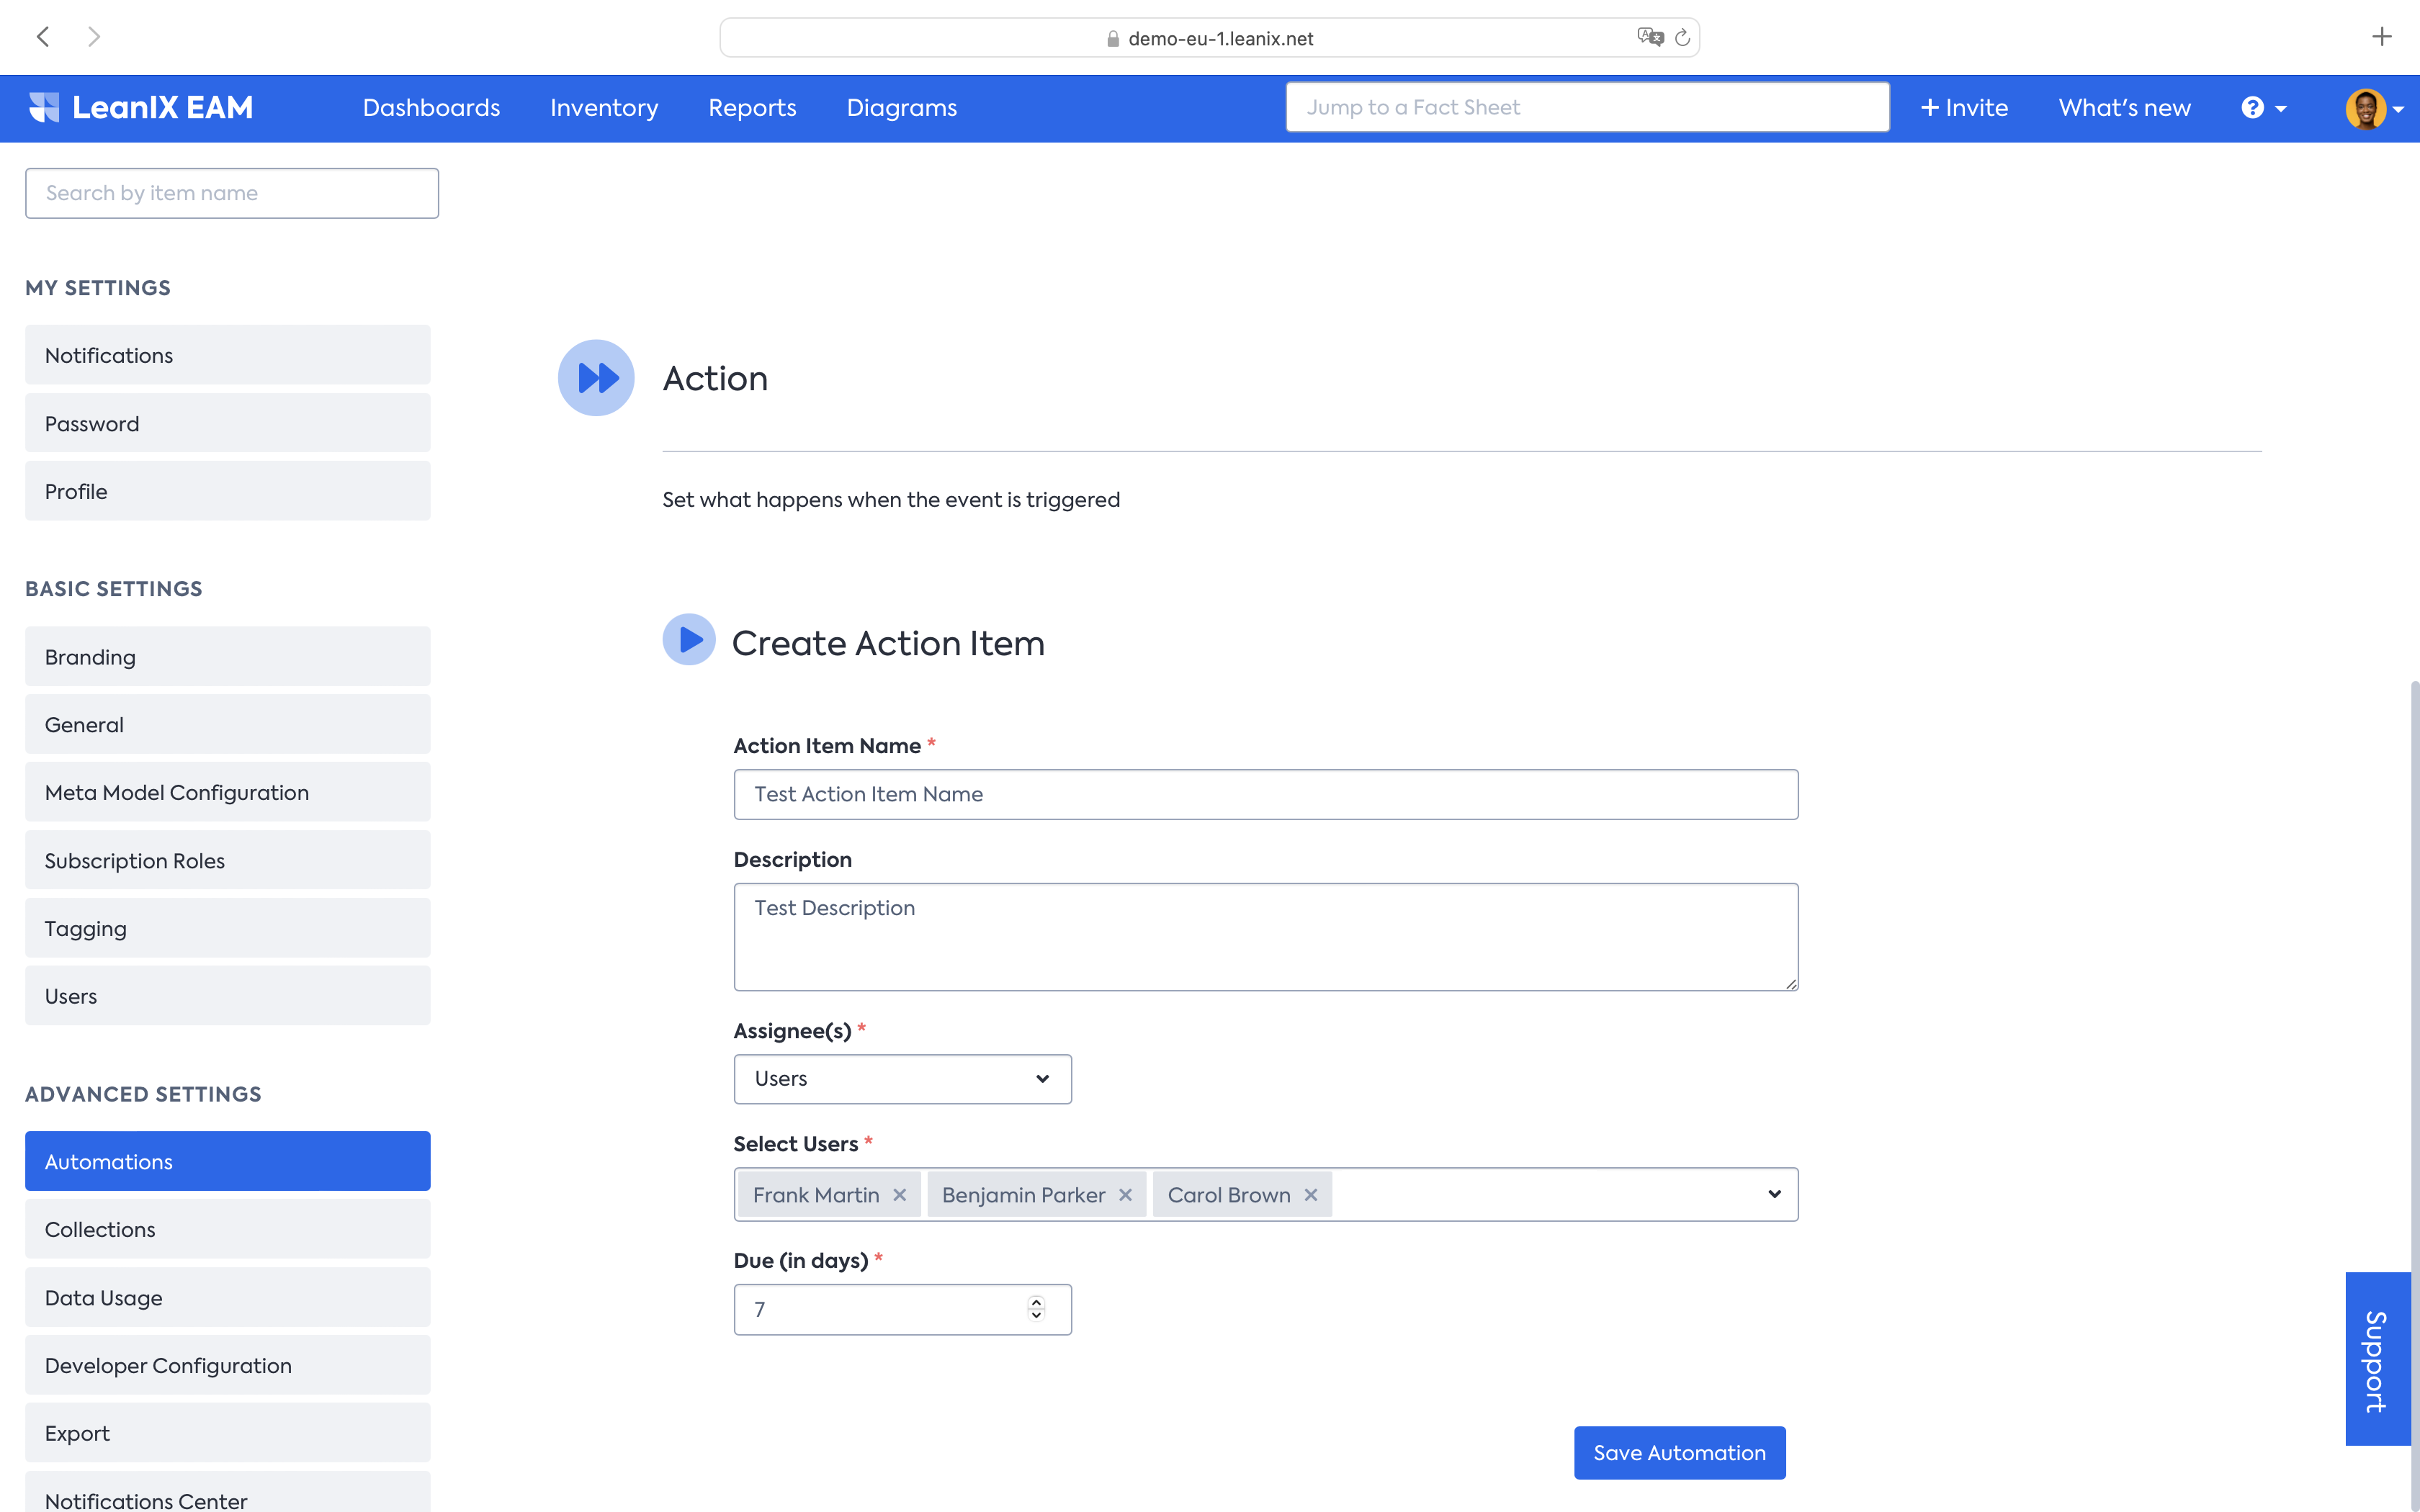The width and height of the screenshot is (2420, 1512).
Task: Click the Save Automation button
Action: pyautogui.click(x=1679, y=1452)
